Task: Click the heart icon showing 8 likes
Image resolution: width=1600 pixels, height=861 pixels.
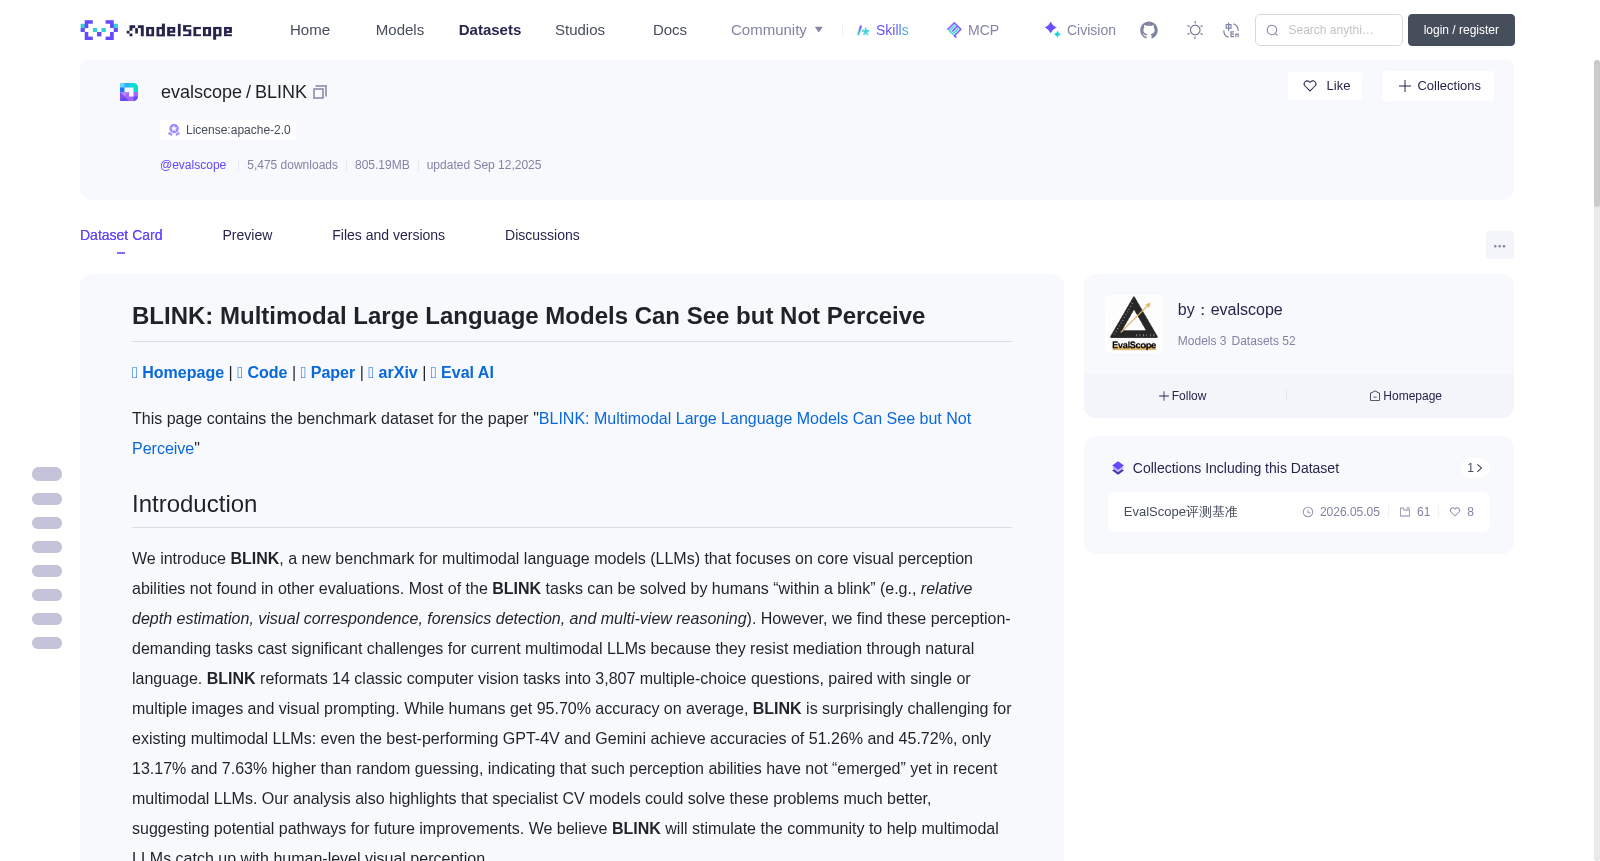Action: point(1455,512)
